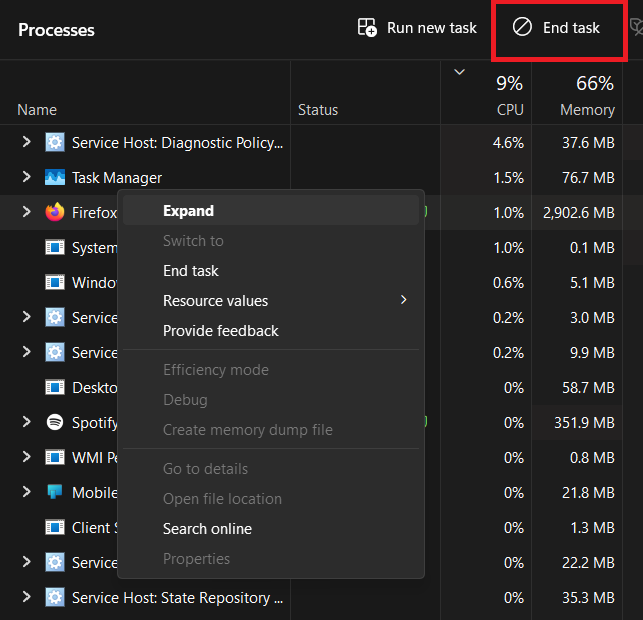Viewport: 643px width, 620px height.
Task: Select Provide feedback in context menu
Action: [271, 331]
